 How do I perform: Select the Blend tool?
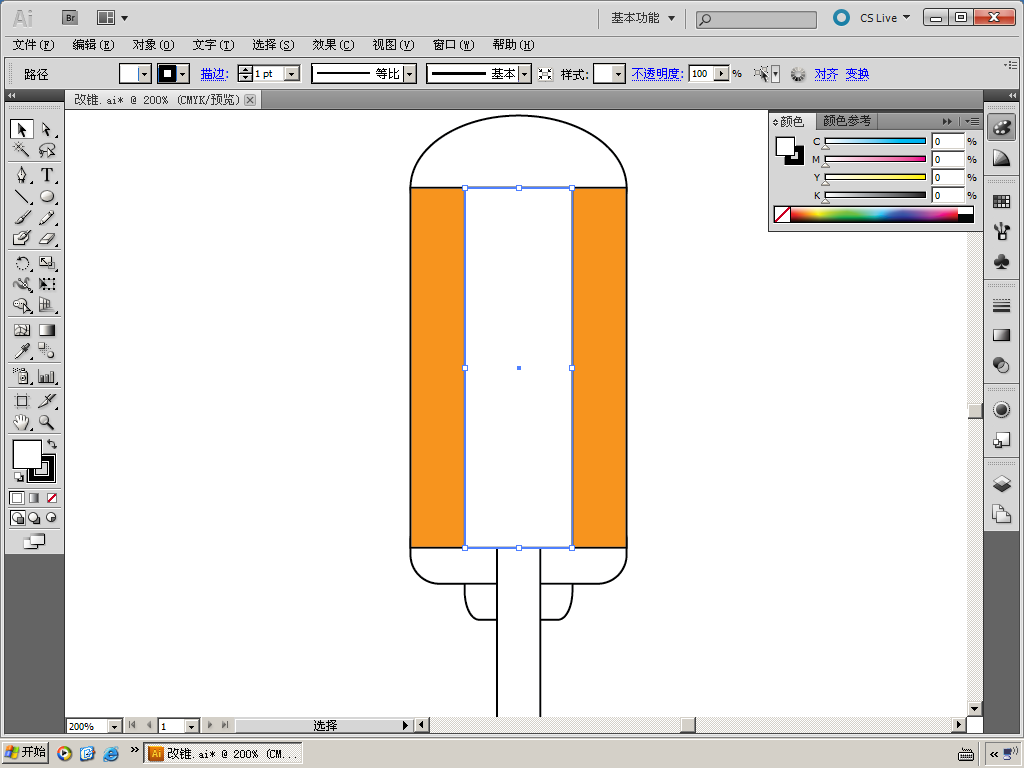click(46, 351)
